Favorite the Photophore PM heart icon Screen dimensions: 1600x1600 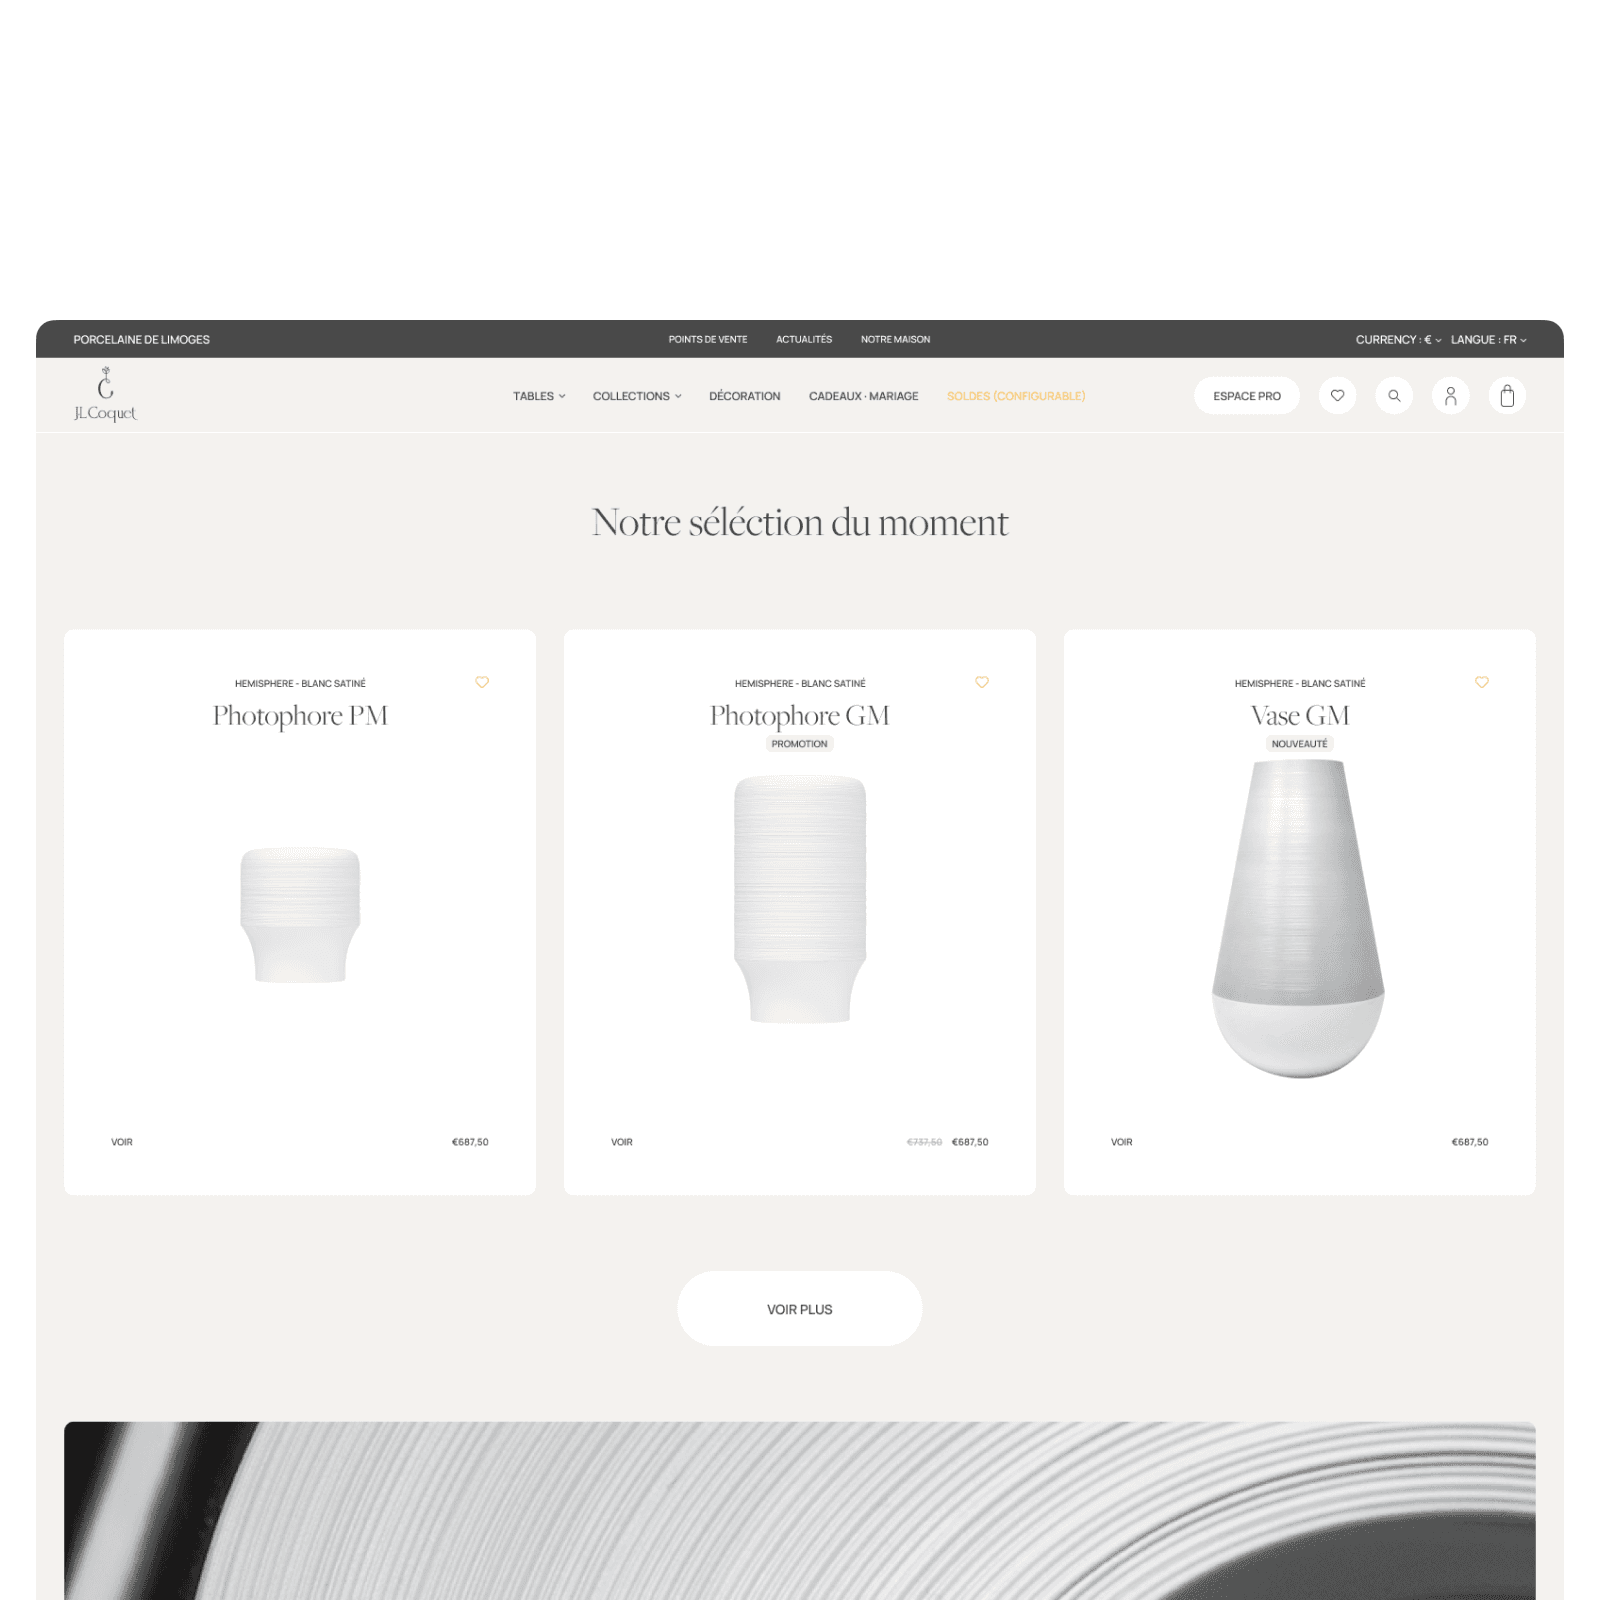tap(482, 682)
